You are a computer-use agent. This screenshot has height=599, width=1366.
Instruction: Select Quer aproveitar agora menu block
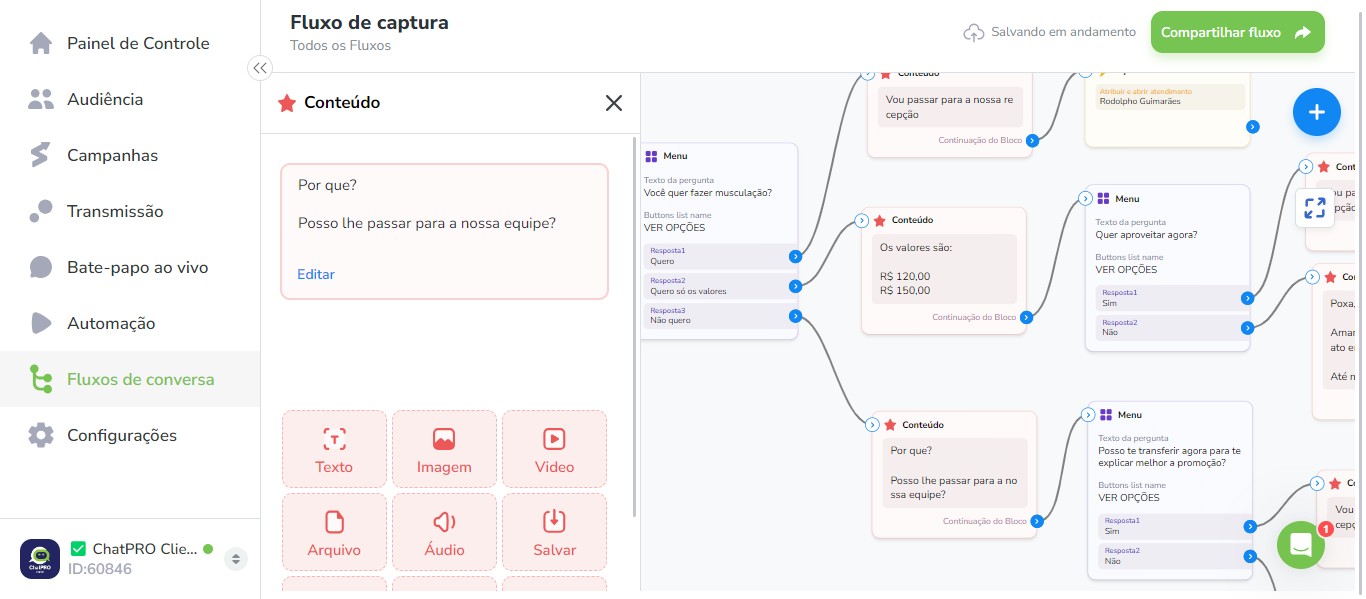(1168, 268)
